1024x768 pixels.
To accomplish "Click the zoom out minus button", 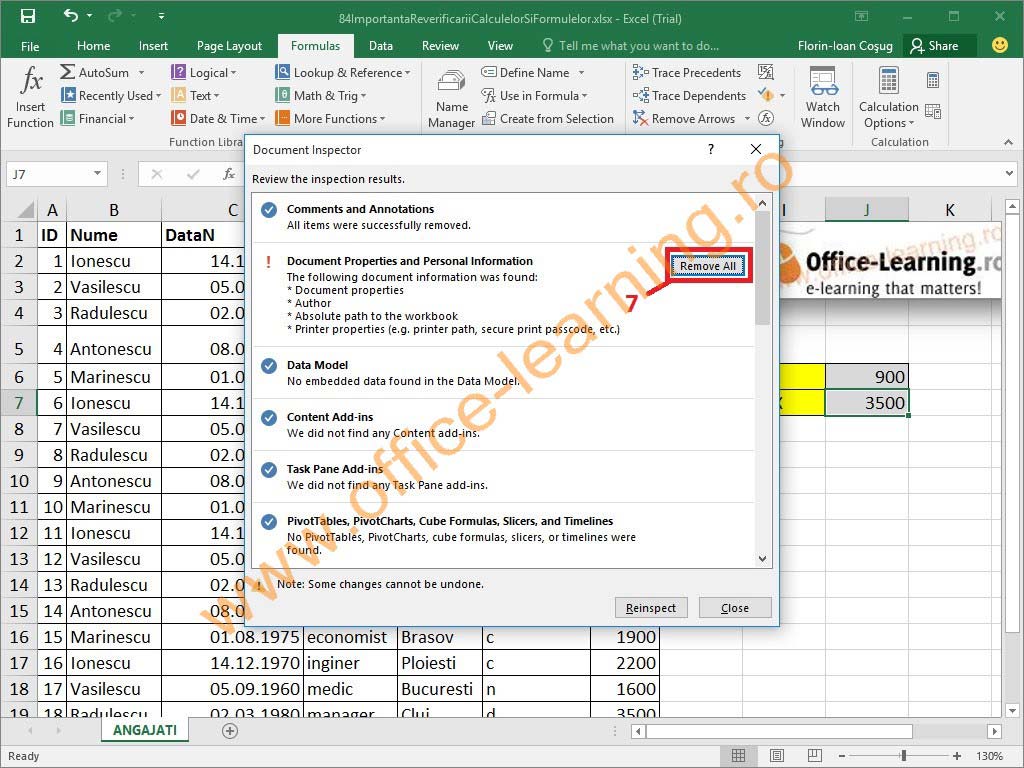I will 842,756.
